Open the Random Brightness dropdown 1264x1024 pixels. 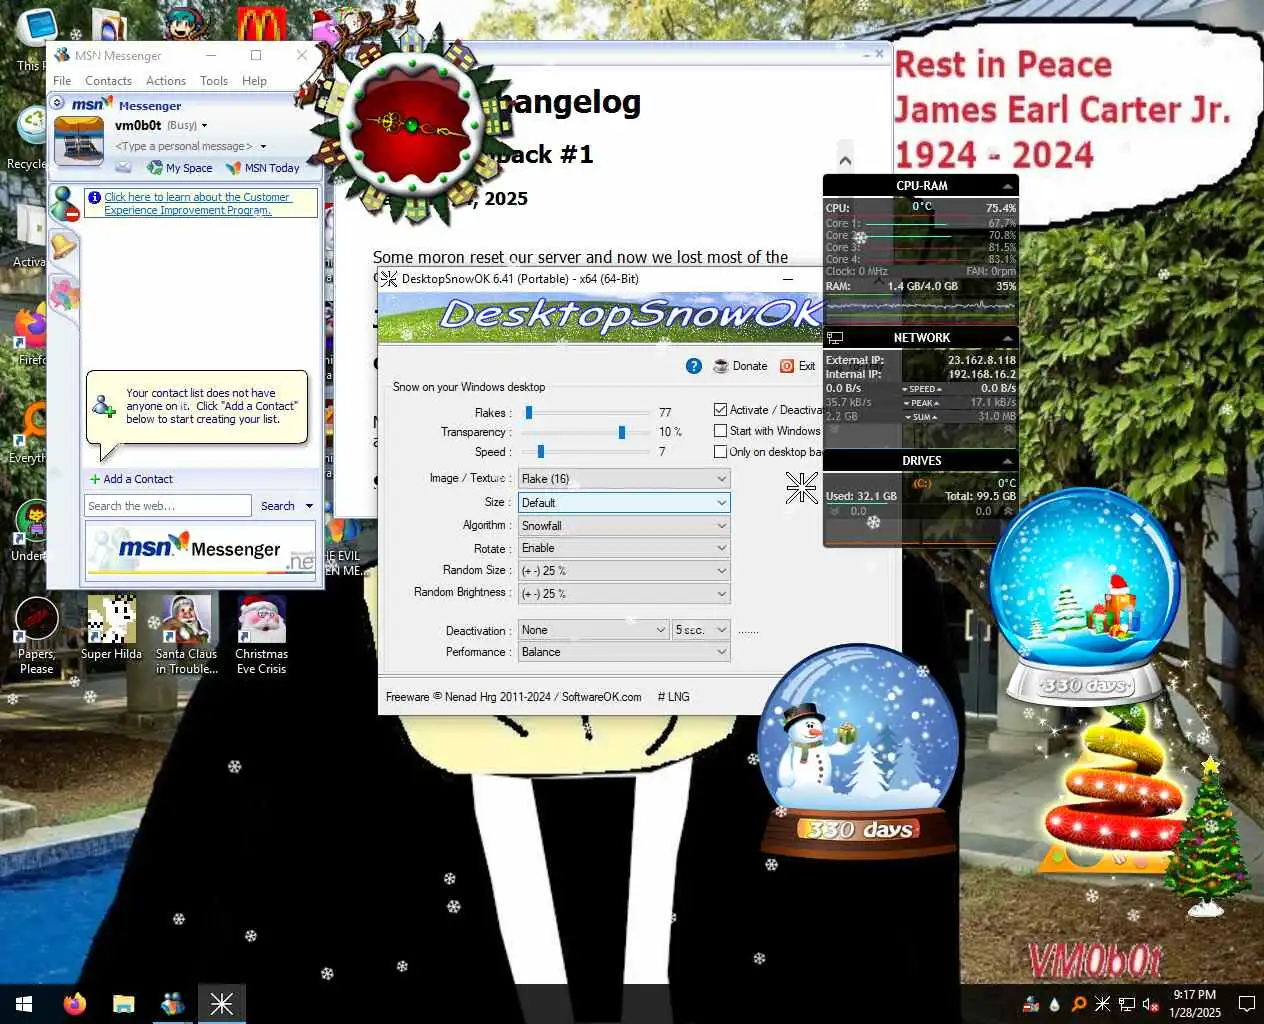point(624,594)
